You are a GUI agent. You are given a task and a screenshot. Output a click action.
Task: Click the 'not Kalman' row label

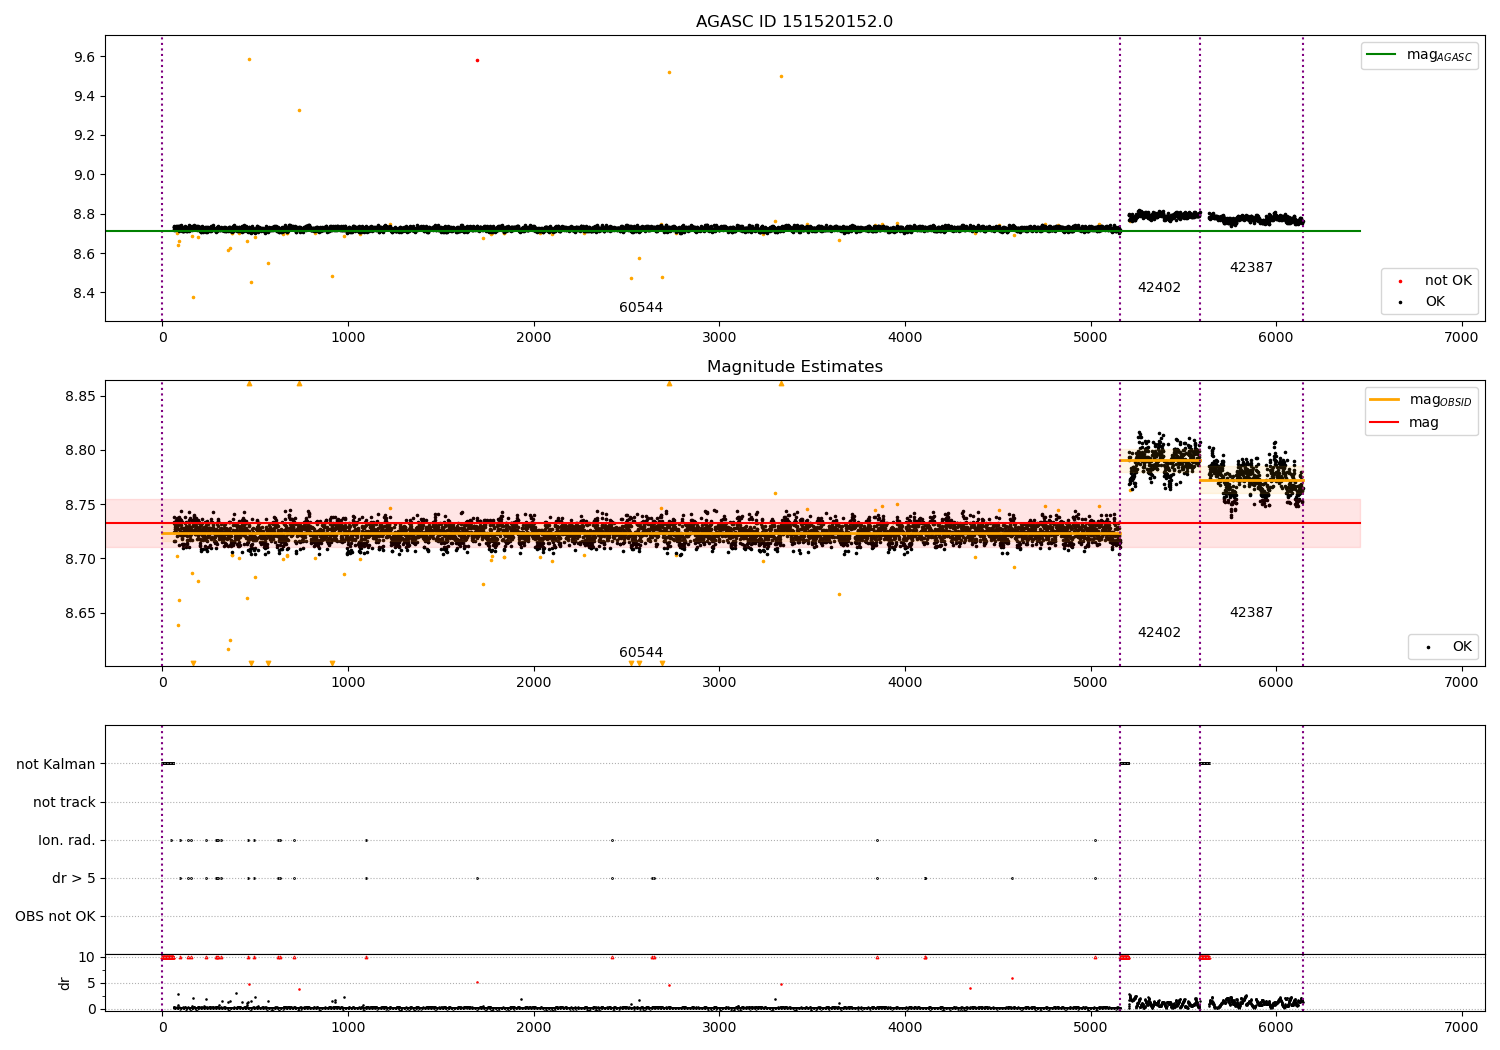(56, 764)
